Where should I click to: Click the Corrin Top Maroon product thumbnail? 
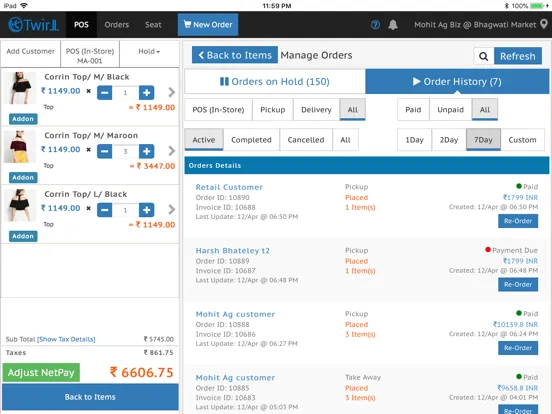[20, 146]
